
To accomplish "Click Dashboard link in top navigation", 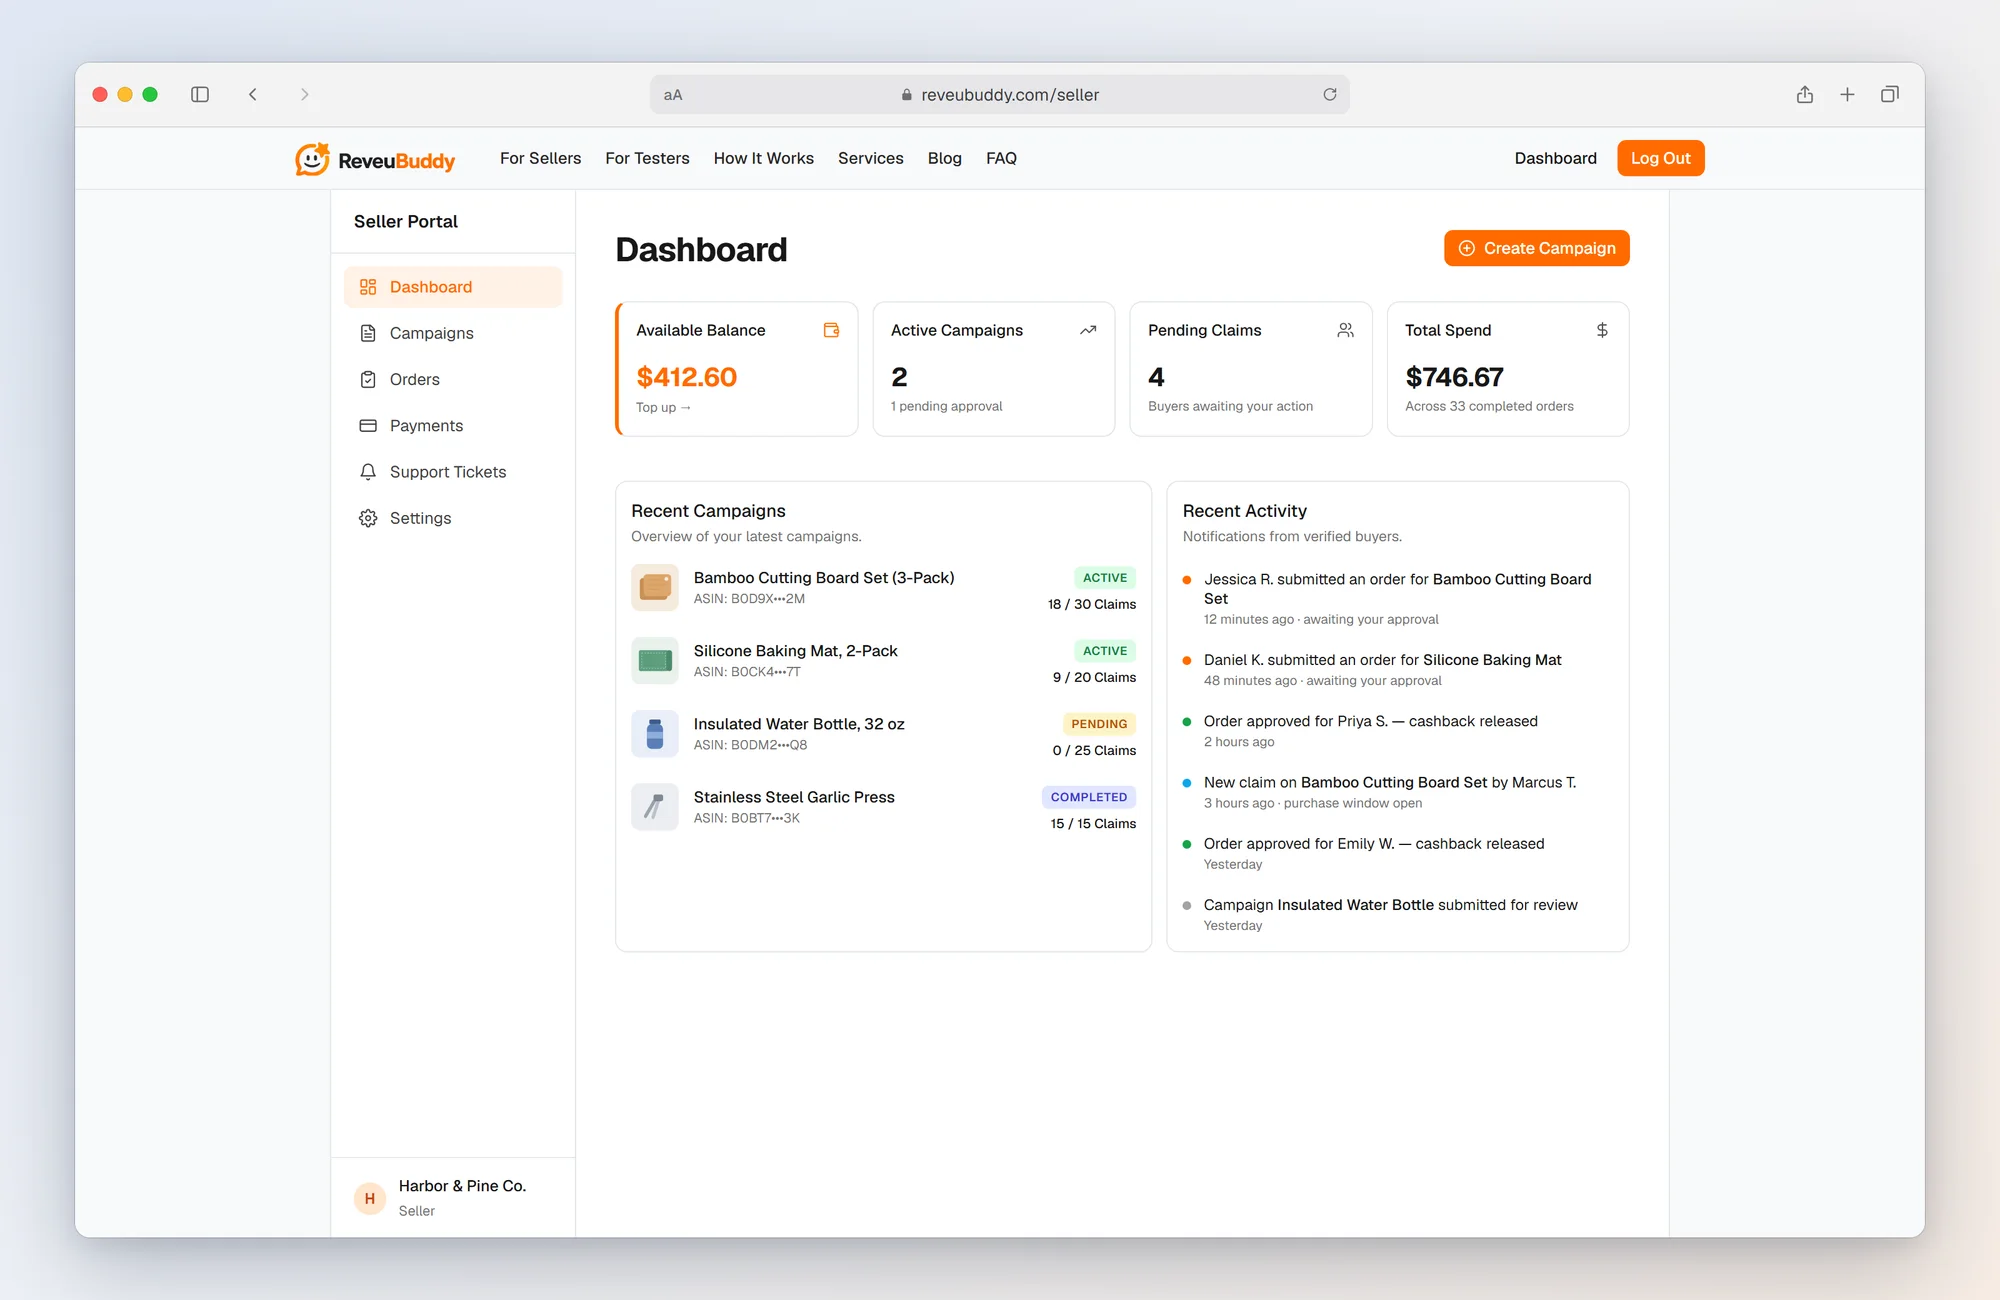I will click(1556, 158).
